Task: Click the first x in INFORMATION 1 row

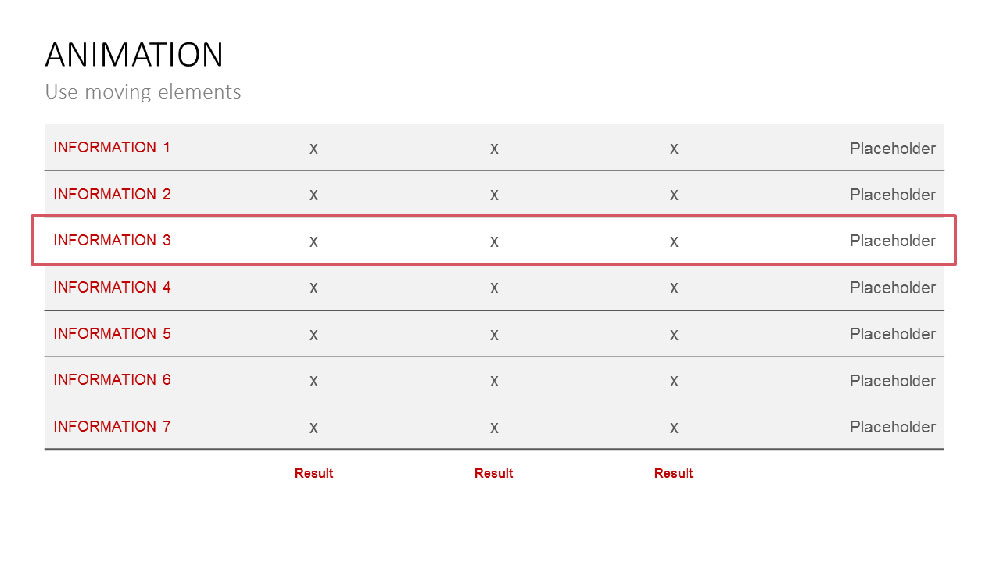Action: (313, 149)
